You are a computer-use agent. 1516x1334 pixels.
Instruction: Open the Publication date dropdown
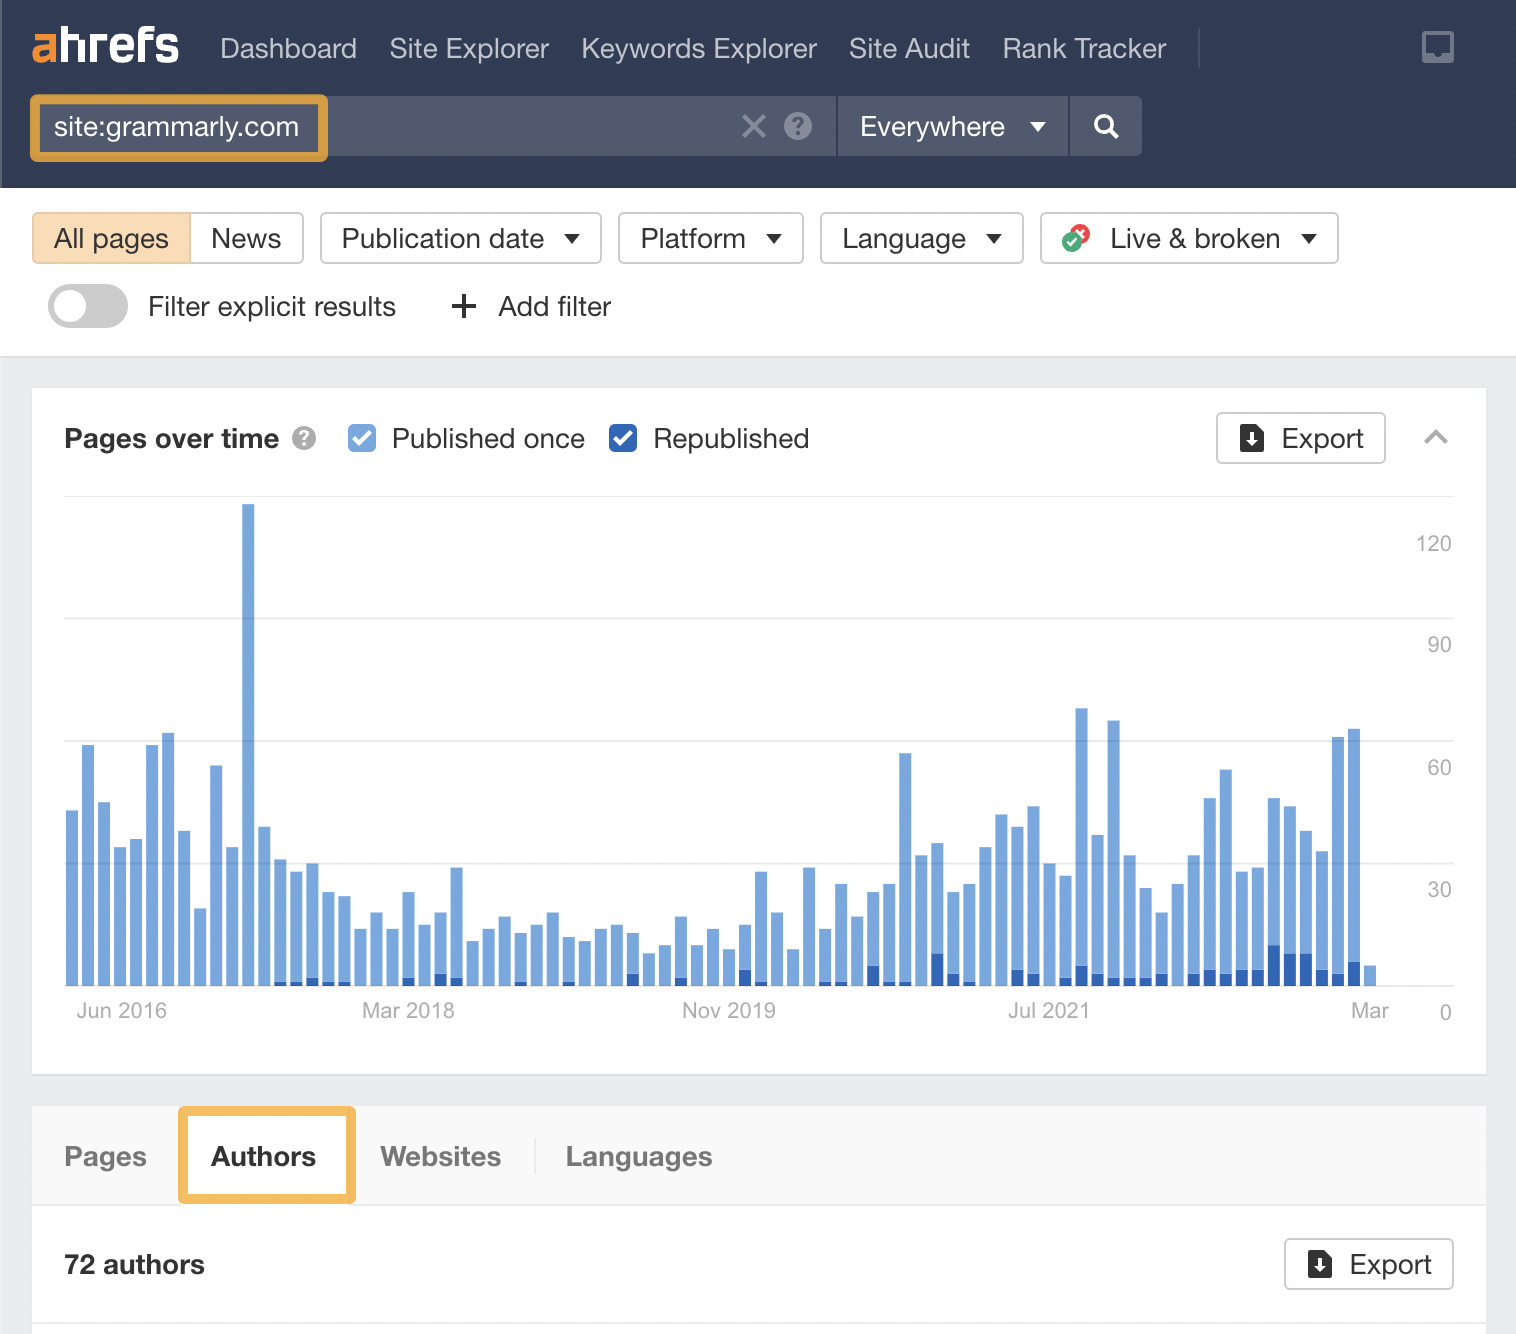pyautogui.click(x=459, y=238)
